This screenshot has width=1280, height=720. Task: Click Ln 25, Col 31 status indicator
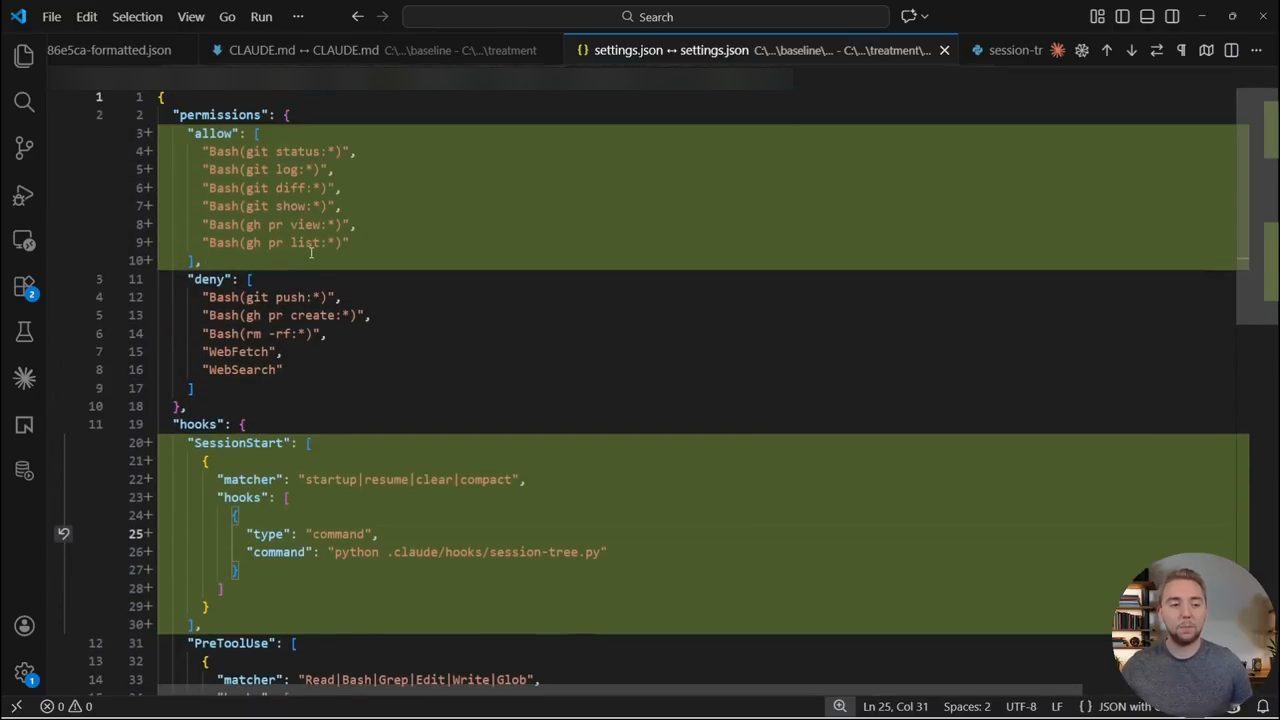896,707
